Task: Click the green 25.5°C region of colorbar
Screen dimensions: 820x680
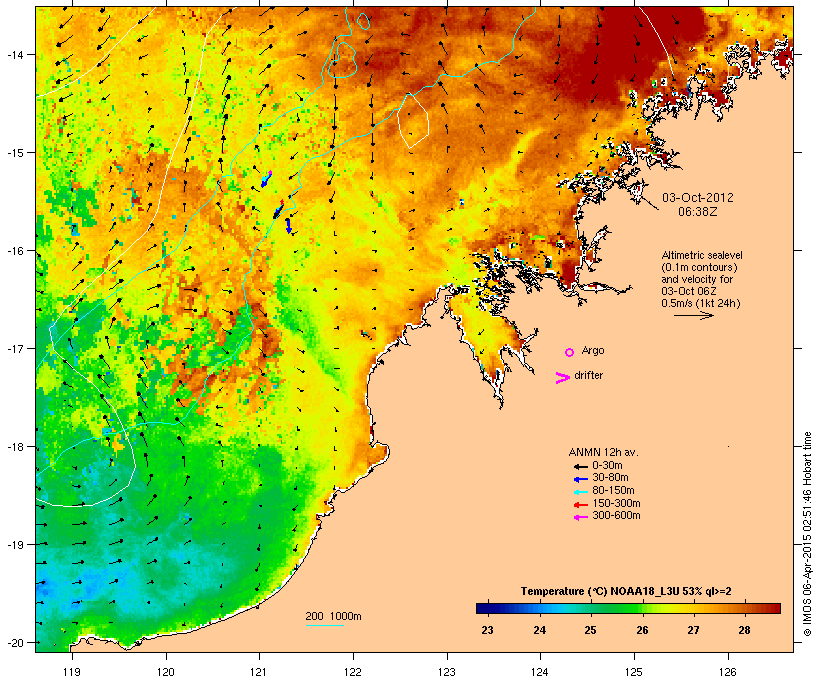Action: pos(616,608)
